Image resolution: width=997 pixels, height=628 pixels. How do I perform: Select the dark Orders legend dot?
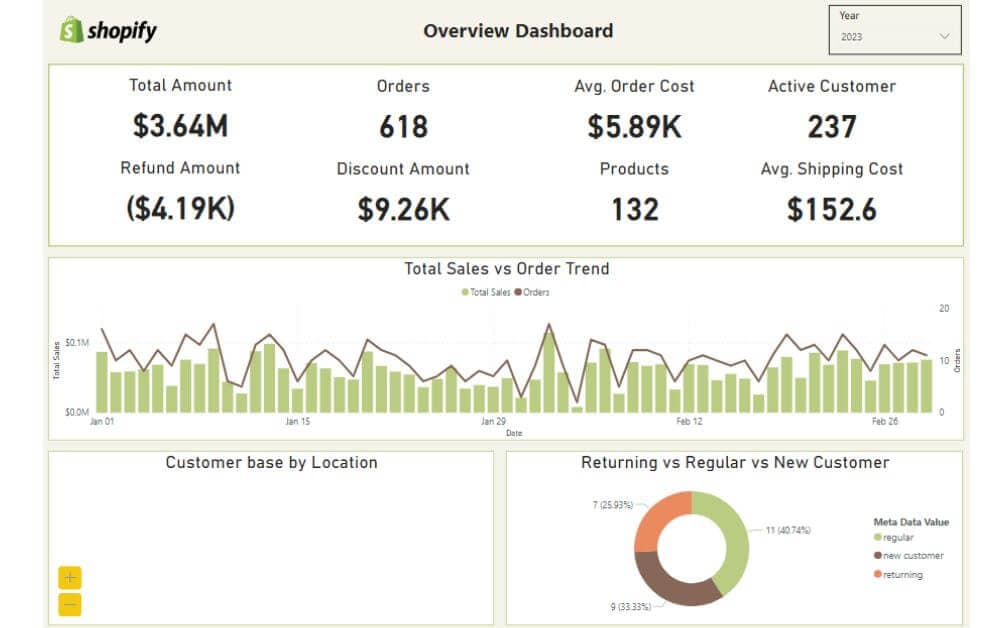point(519,293)
